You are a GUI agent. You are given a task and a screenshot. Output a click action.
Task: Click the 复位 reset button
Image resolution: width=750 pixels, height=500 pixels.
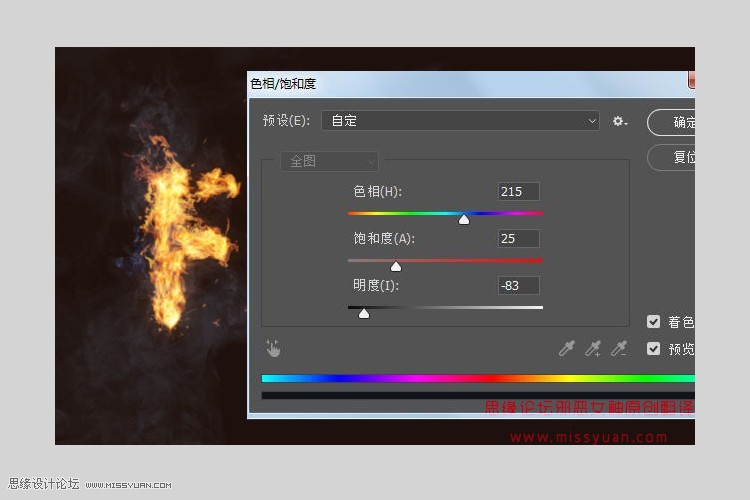(x=672, y=157)
